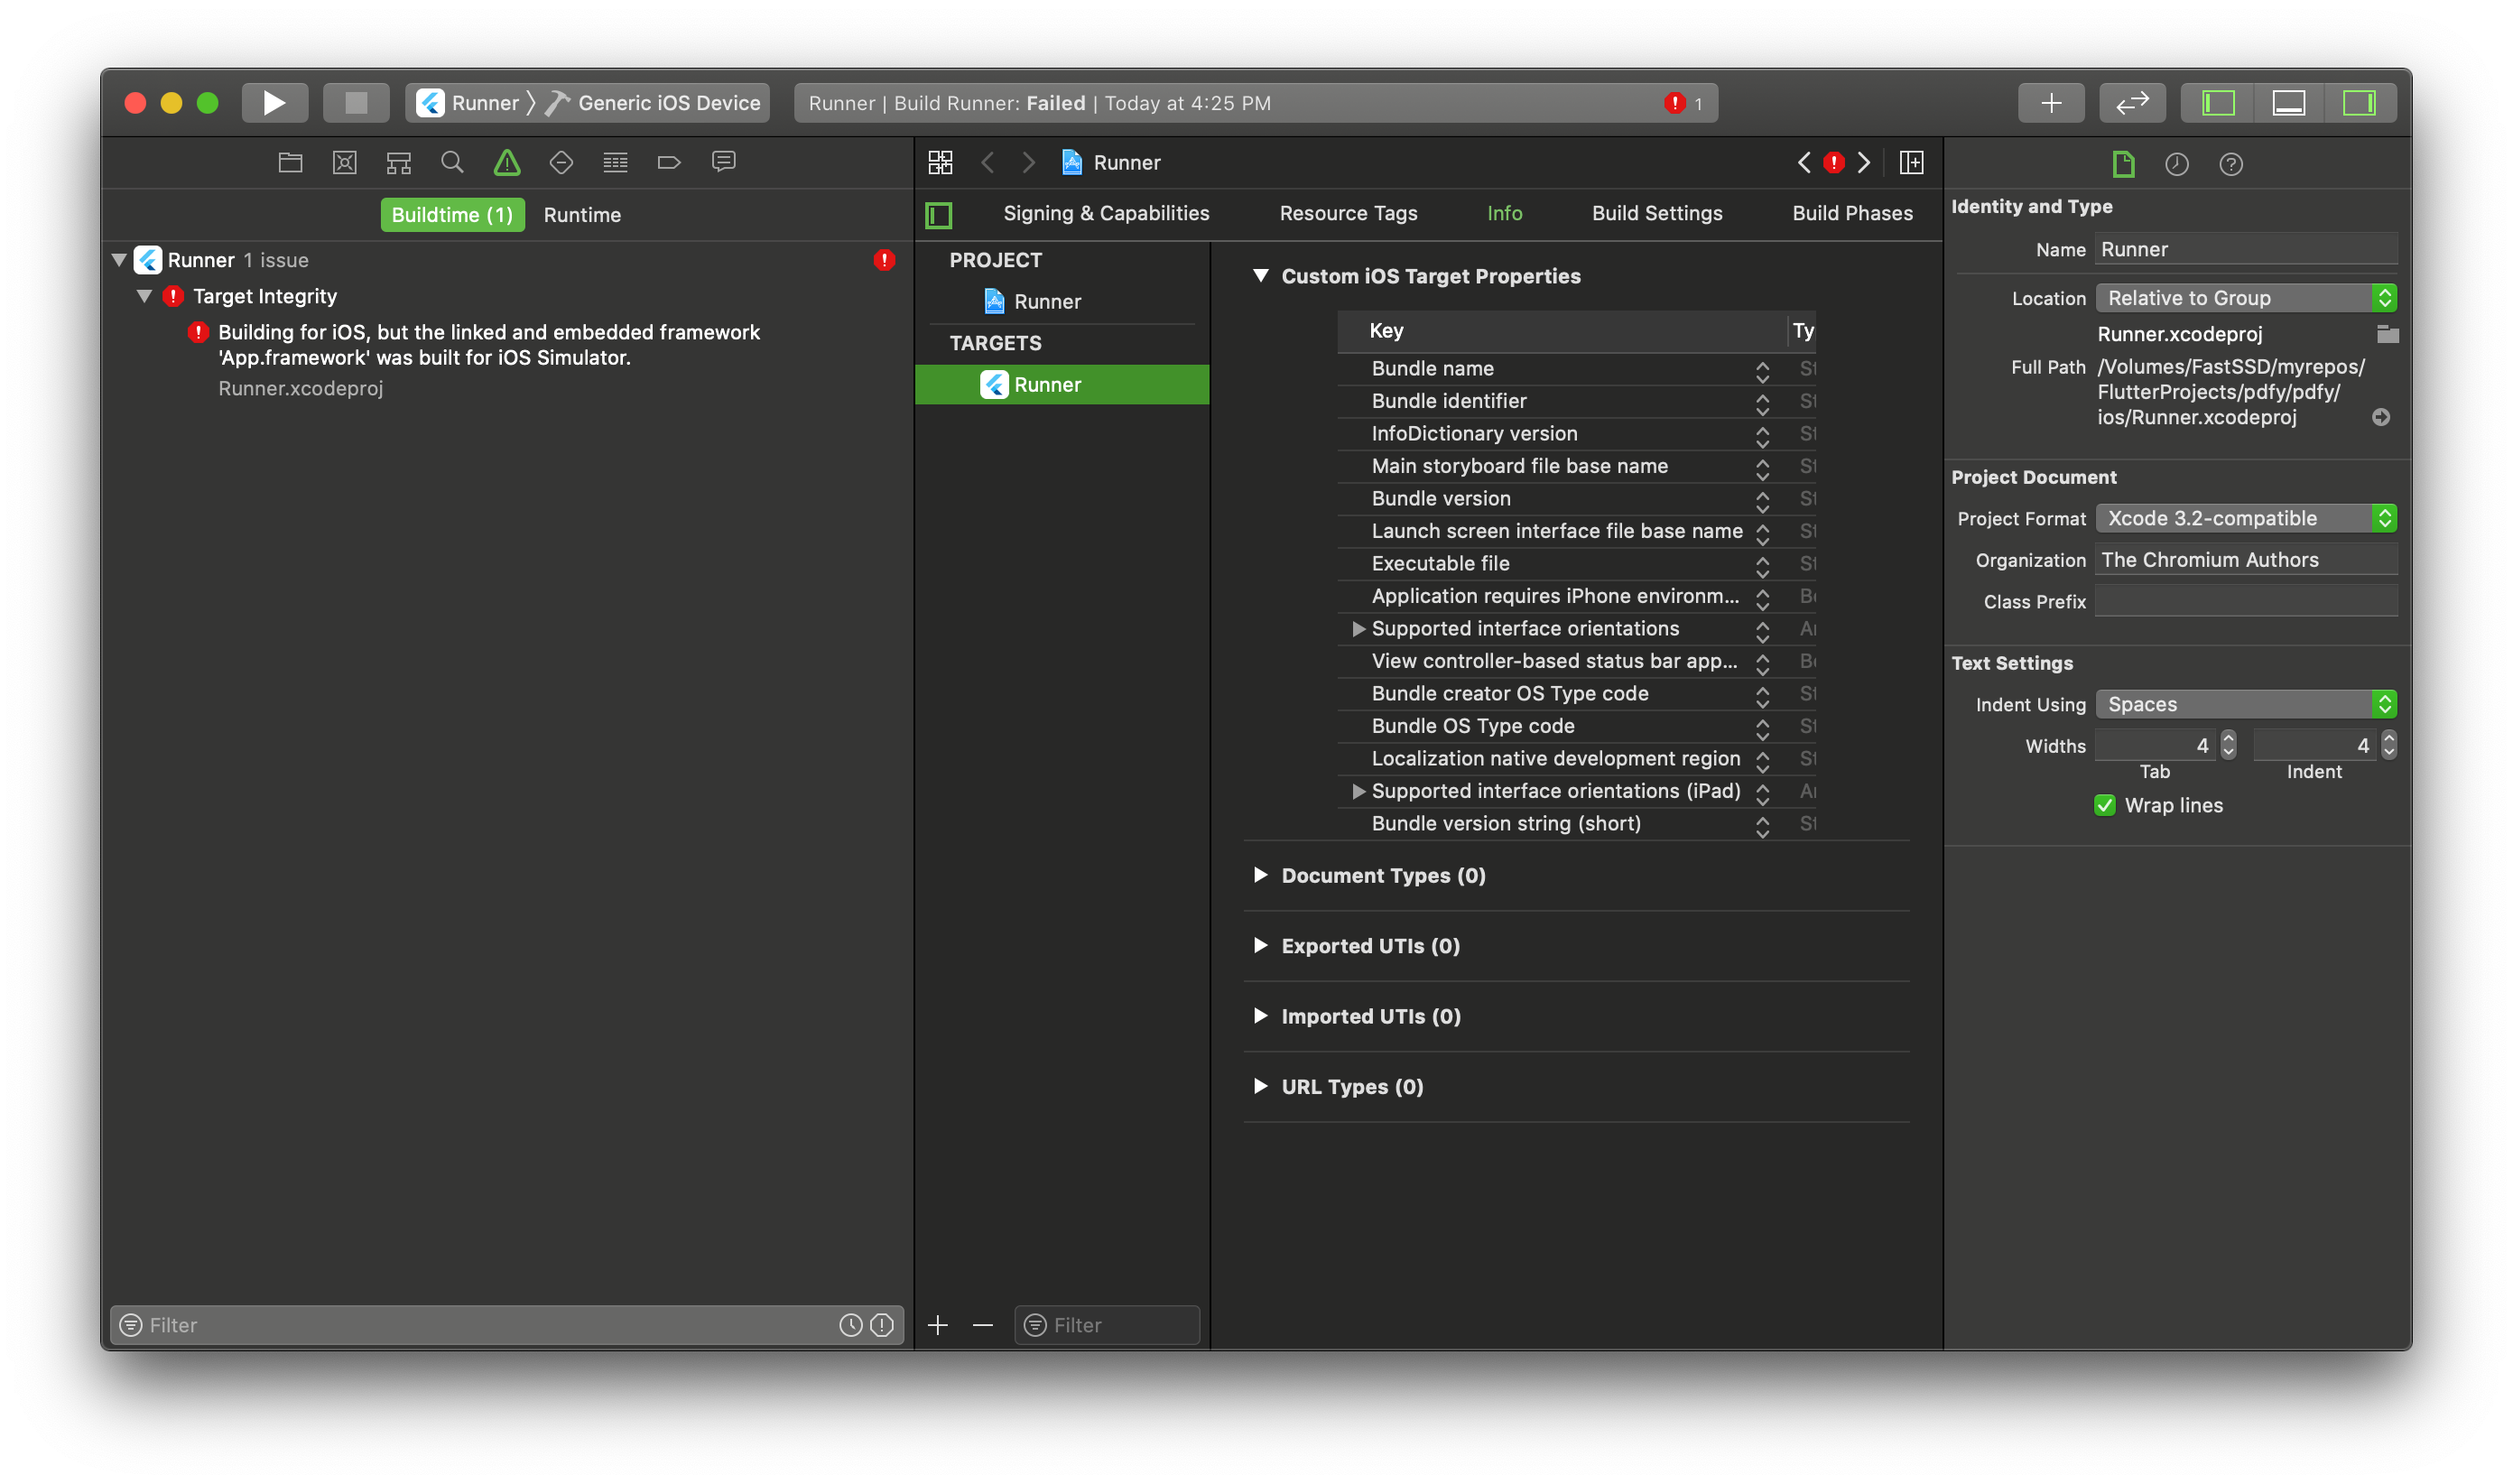Open the Breakpoint navigator icon
Screen dimensions: 2513x1484
[669, 162]
